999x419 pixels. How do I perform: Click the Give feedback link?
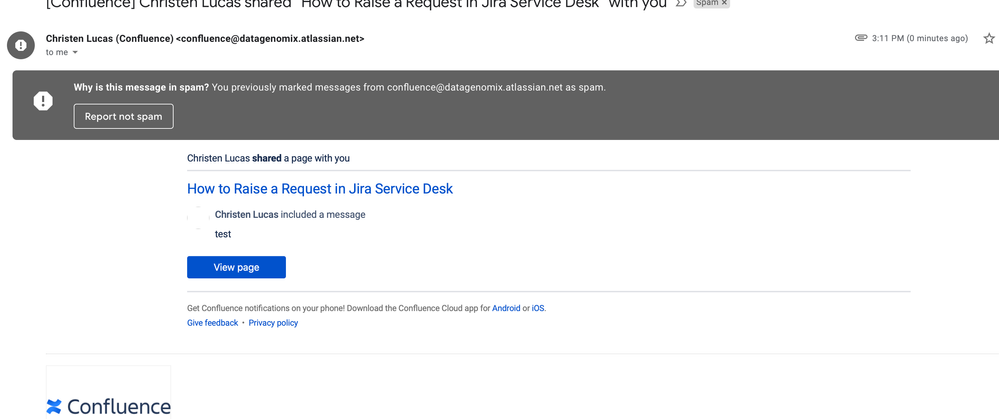pos(212,323)
